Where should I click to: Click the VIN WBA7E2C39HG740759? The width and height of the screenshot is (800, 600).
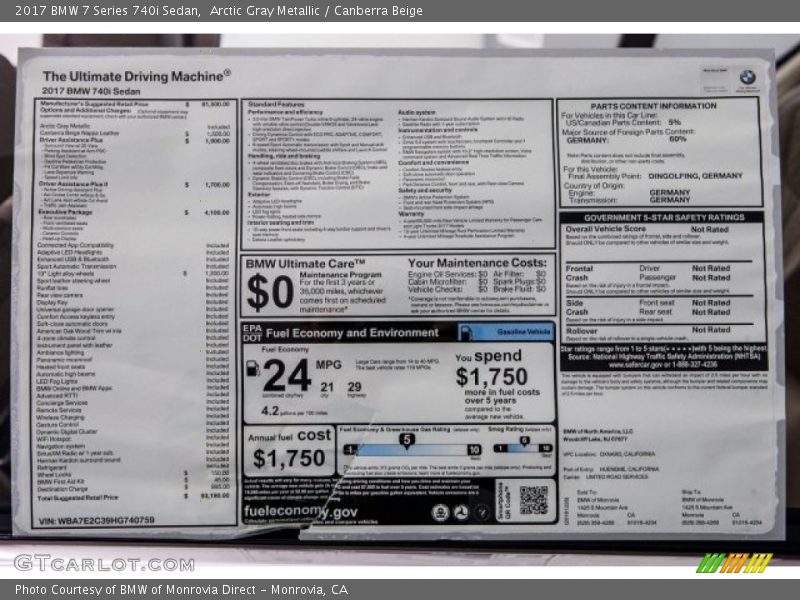point(96,520)
